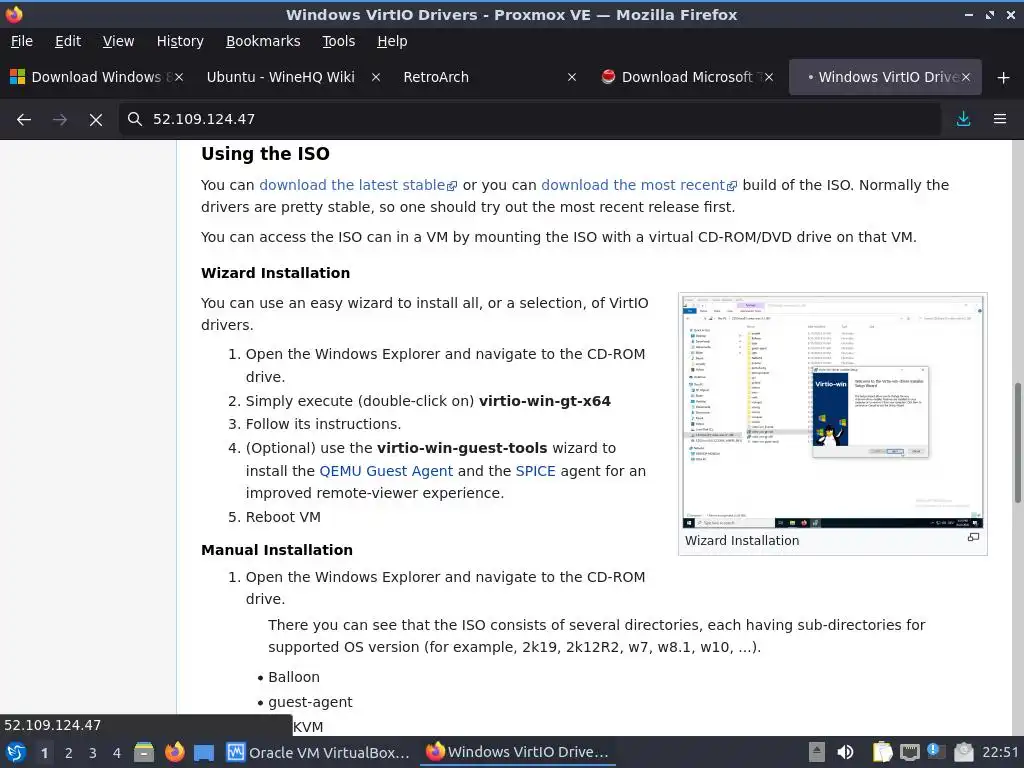Viewport: 1024px width, 768px height.
Task: Switch to virtual desktop 3
Action: click(93, 753)
